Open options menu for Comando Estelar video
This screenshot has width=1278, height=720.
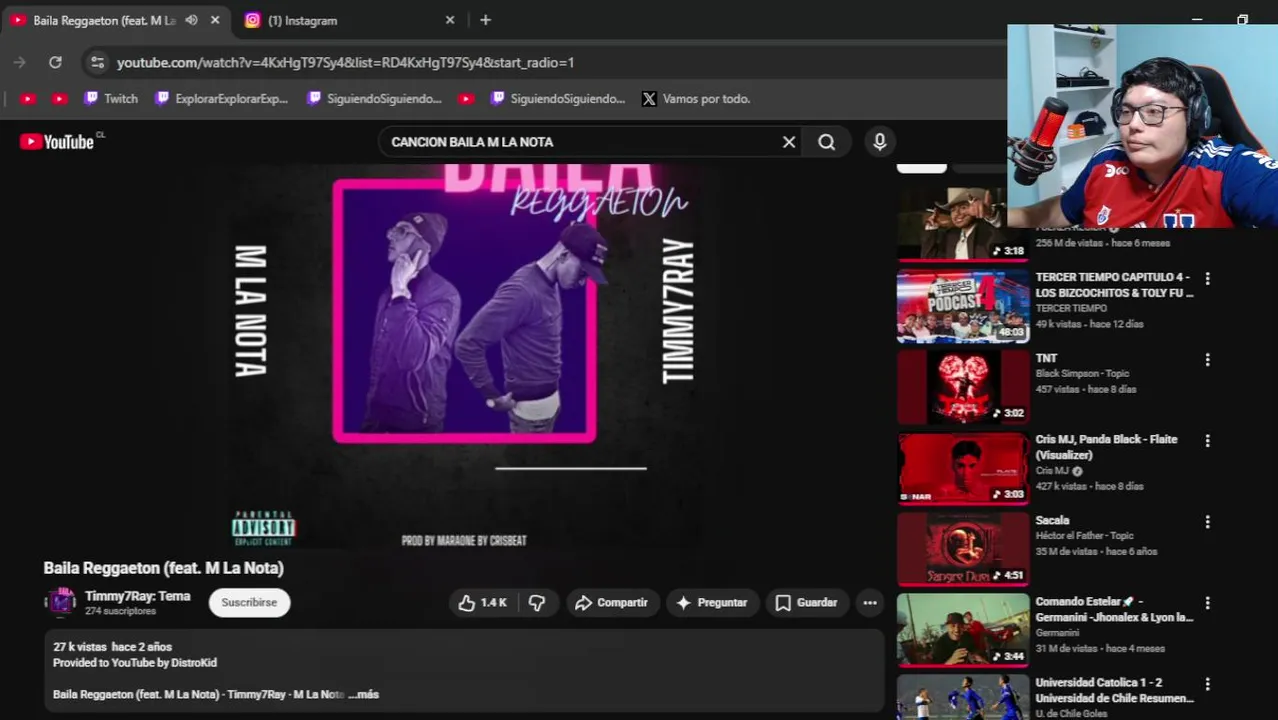(x=1207, y=603)
